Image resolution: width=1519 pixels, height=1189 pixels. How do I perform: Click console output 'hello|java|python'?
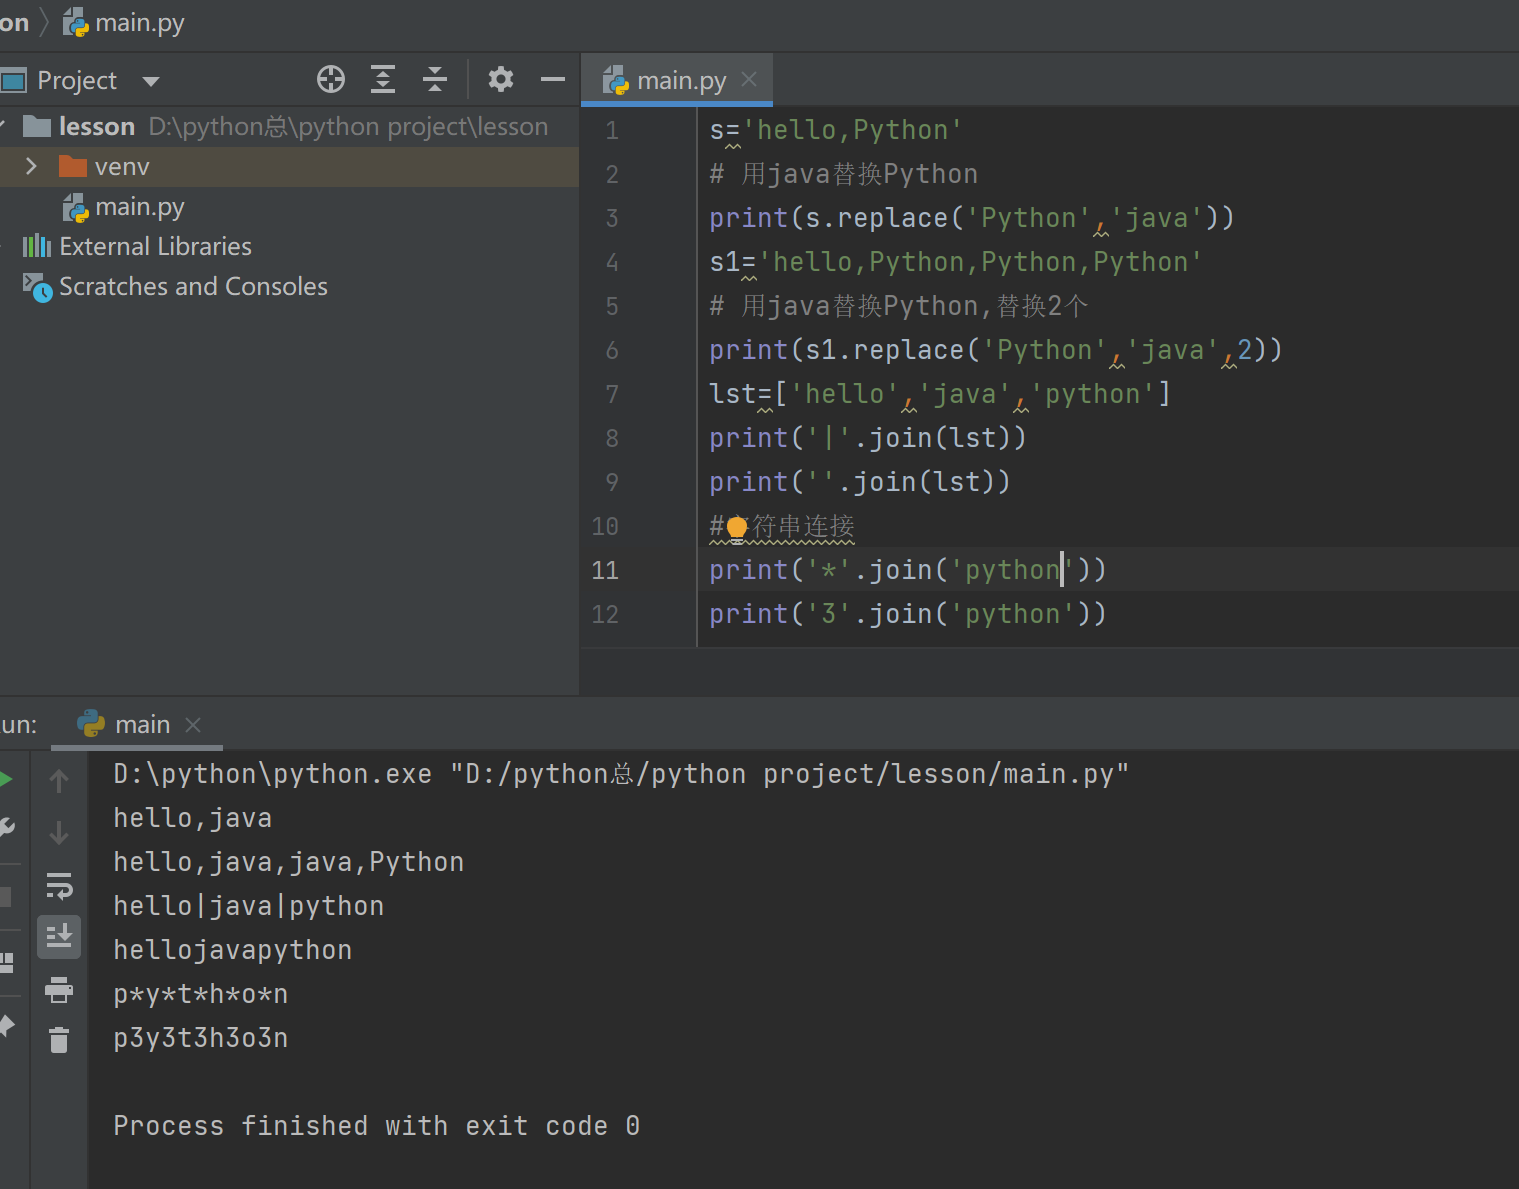249,906
